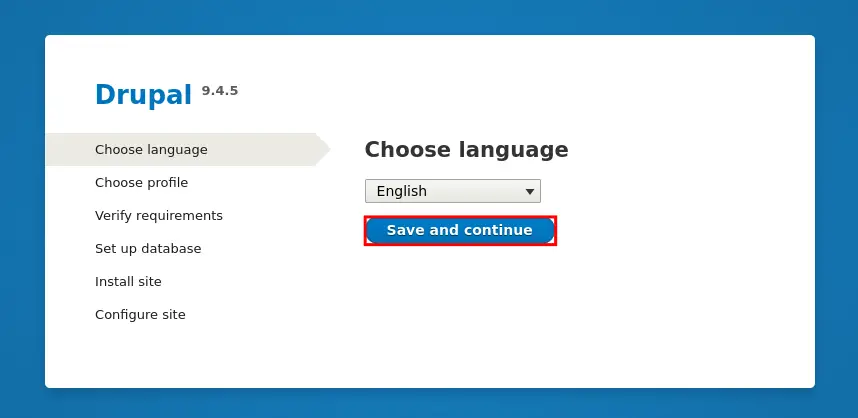The height and width of the screenshot is (418, 858).
Task: Click the blue strip below the installer card
Action: pos(429,403)
